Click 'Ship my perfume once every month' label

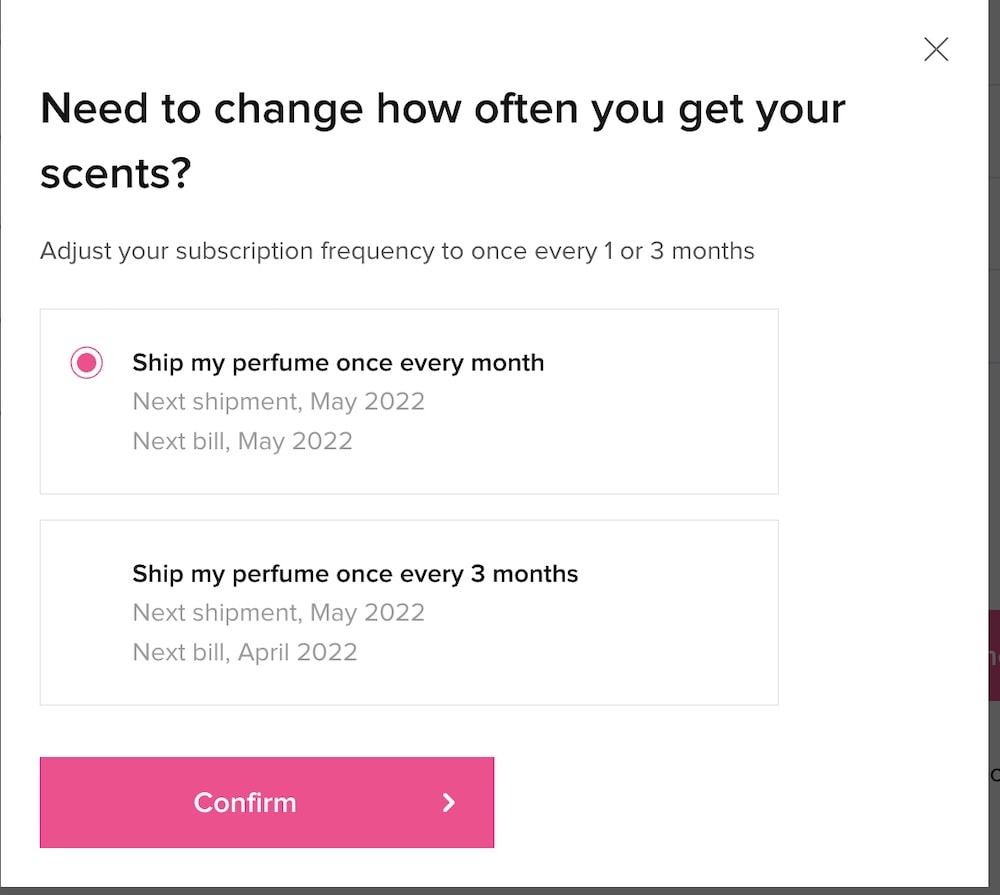338,362
